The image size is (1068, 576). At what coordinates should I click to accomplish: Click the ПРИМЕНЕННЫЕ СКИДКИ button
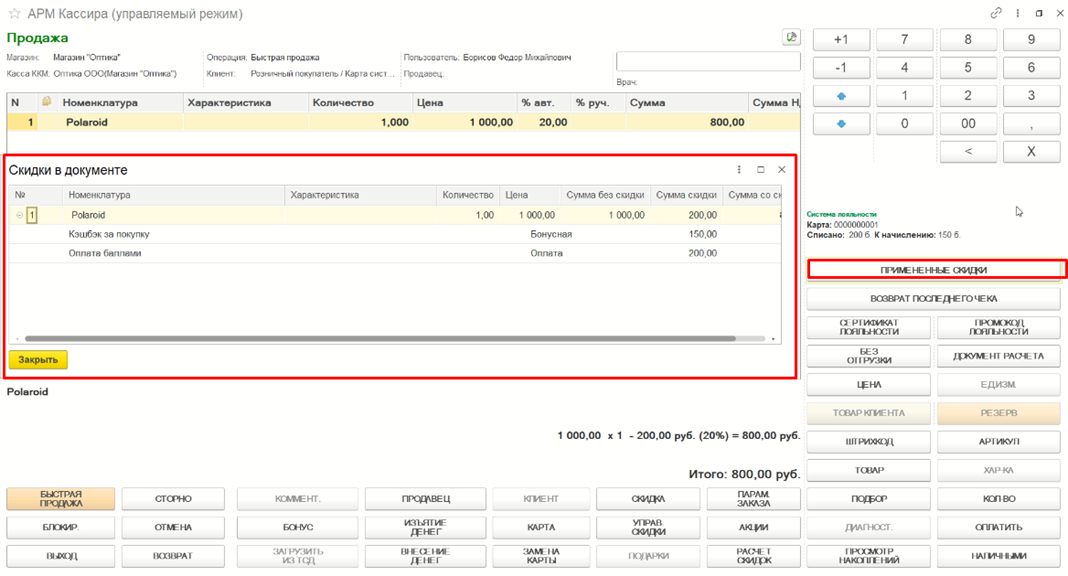(934, 270)
